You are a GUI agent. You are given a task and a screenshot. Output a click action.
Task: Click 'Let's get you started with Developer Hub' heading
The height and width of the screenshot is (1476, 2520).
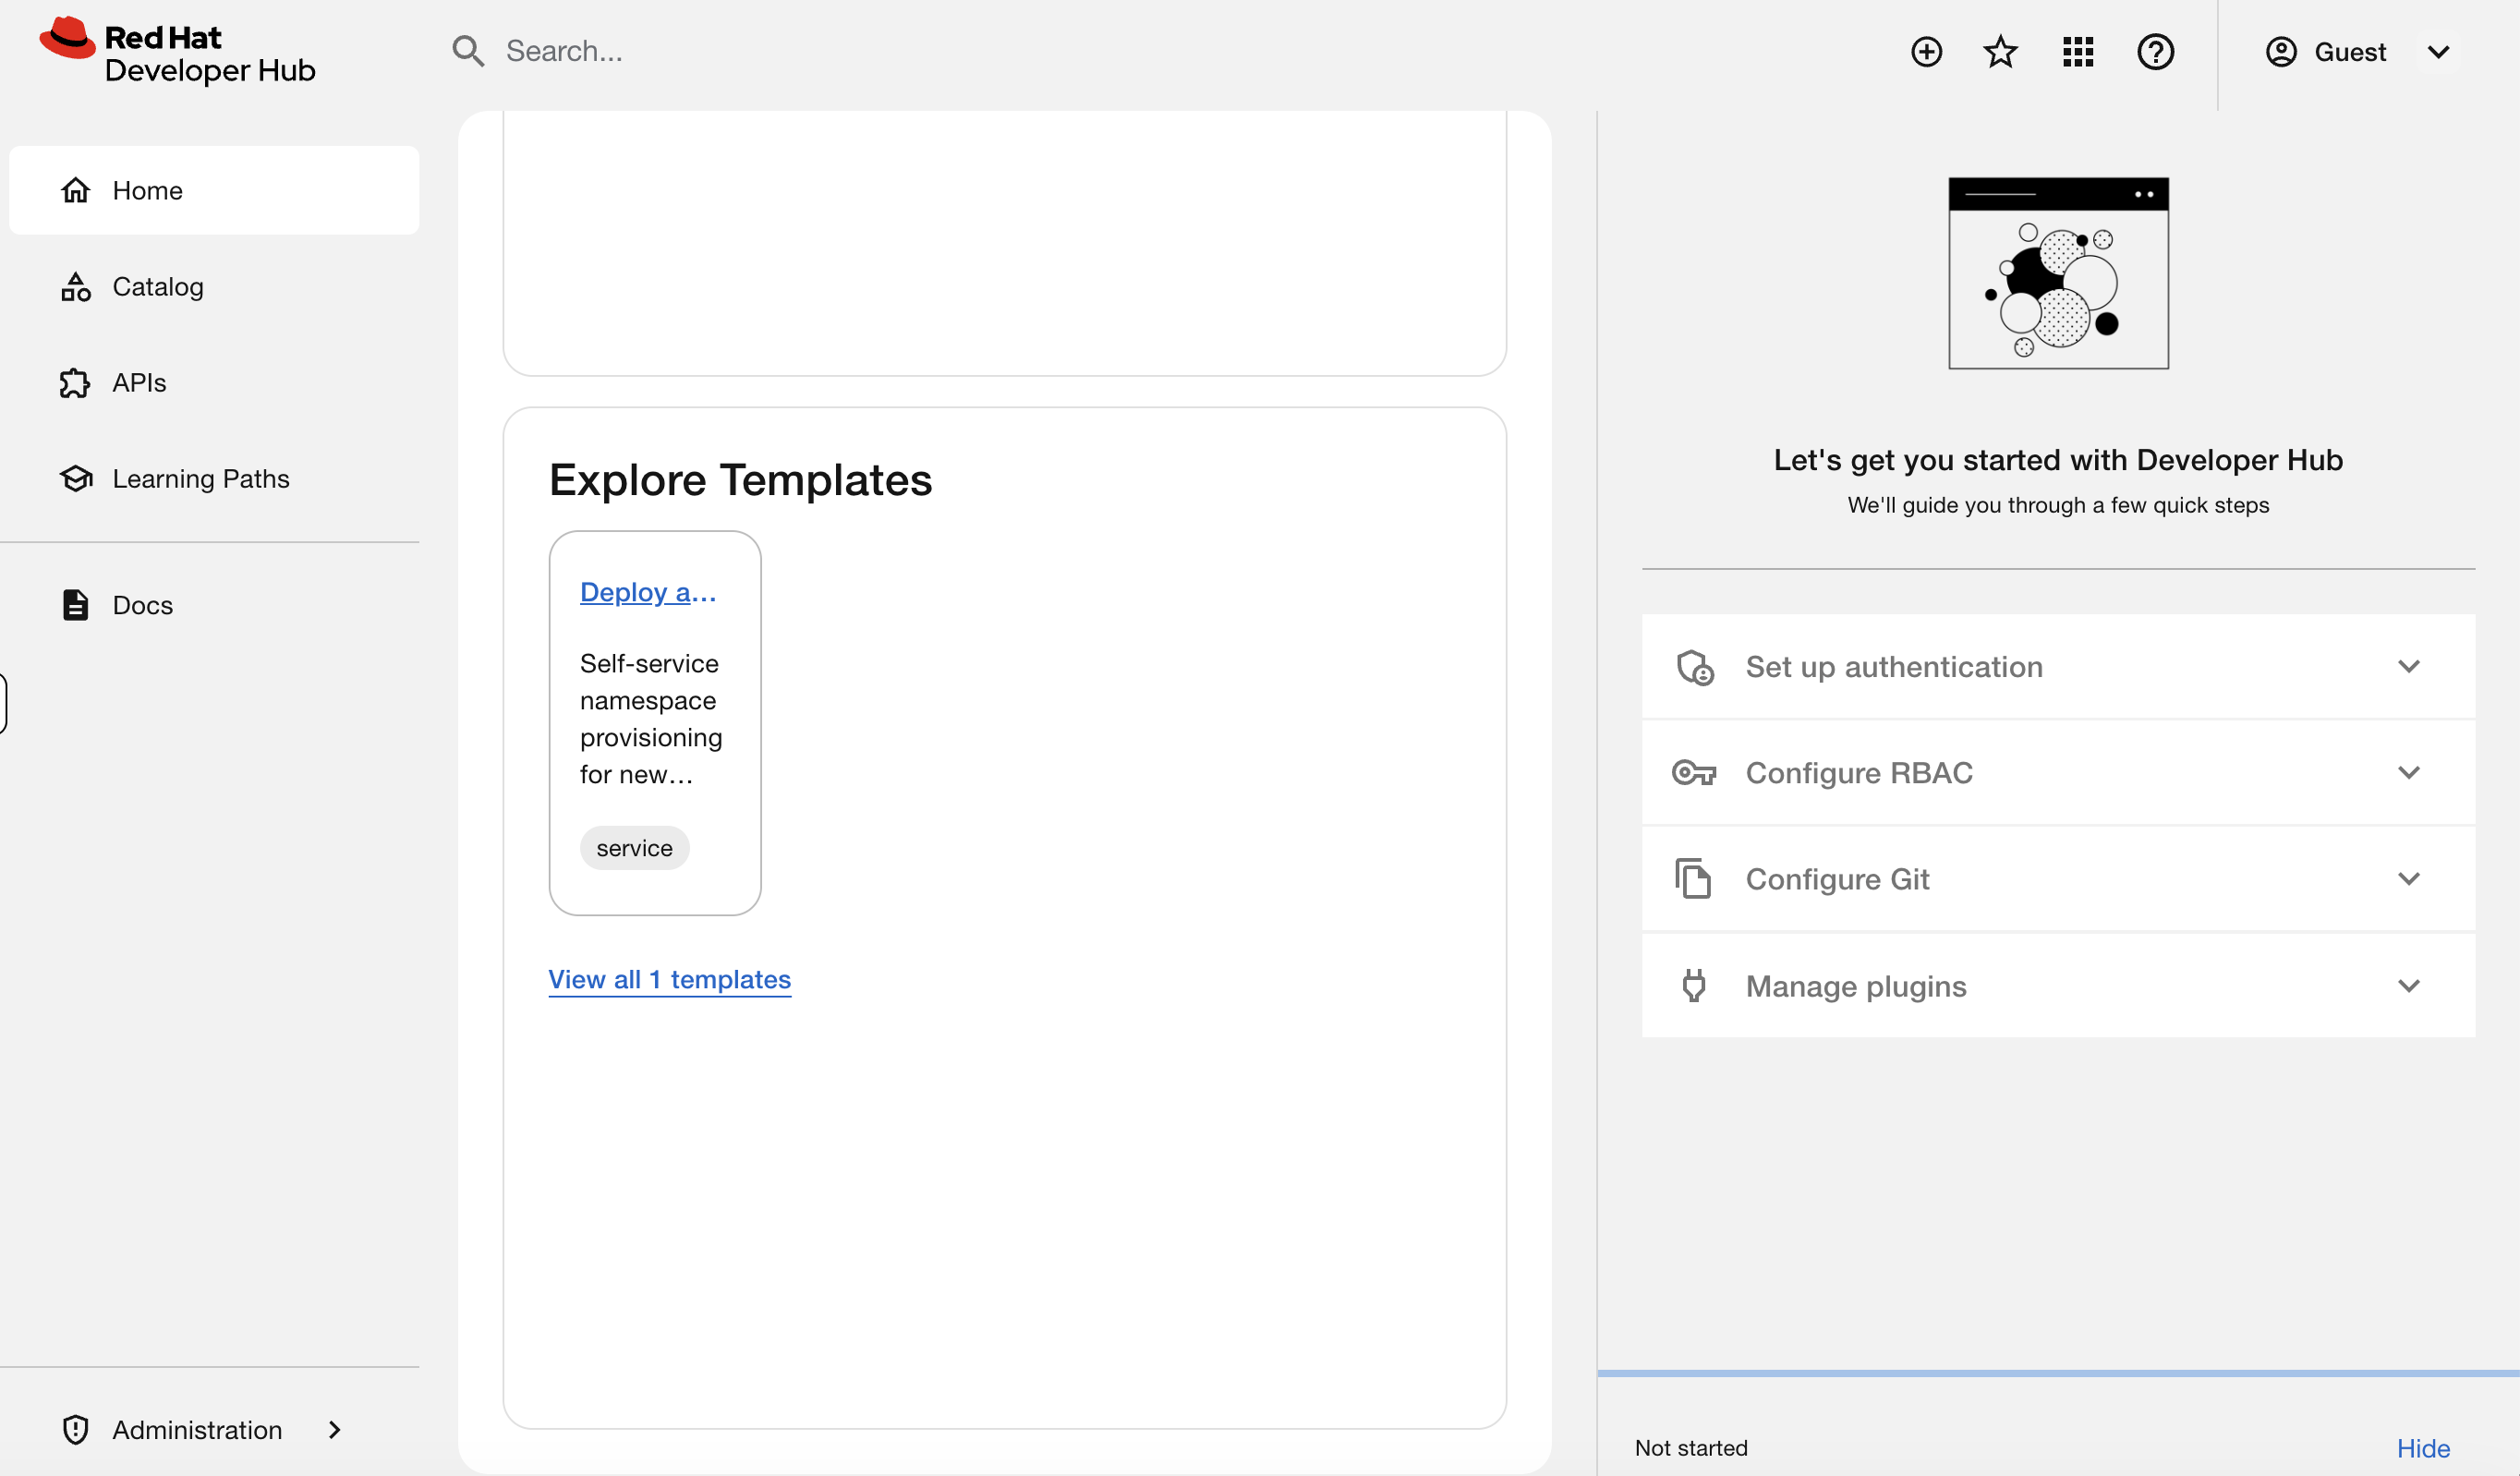[2058, 459]
